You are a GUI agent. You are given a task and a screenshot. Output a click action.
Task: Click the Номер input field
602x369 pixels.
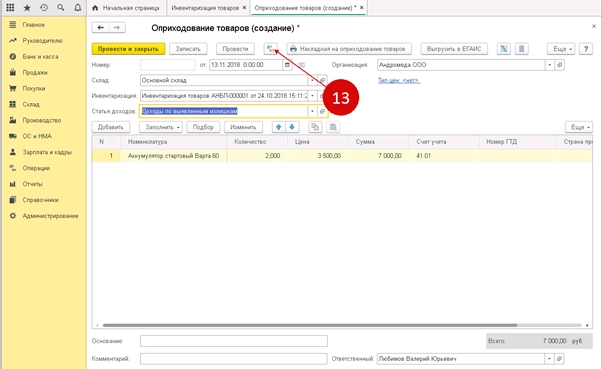(x=168, y=65)
